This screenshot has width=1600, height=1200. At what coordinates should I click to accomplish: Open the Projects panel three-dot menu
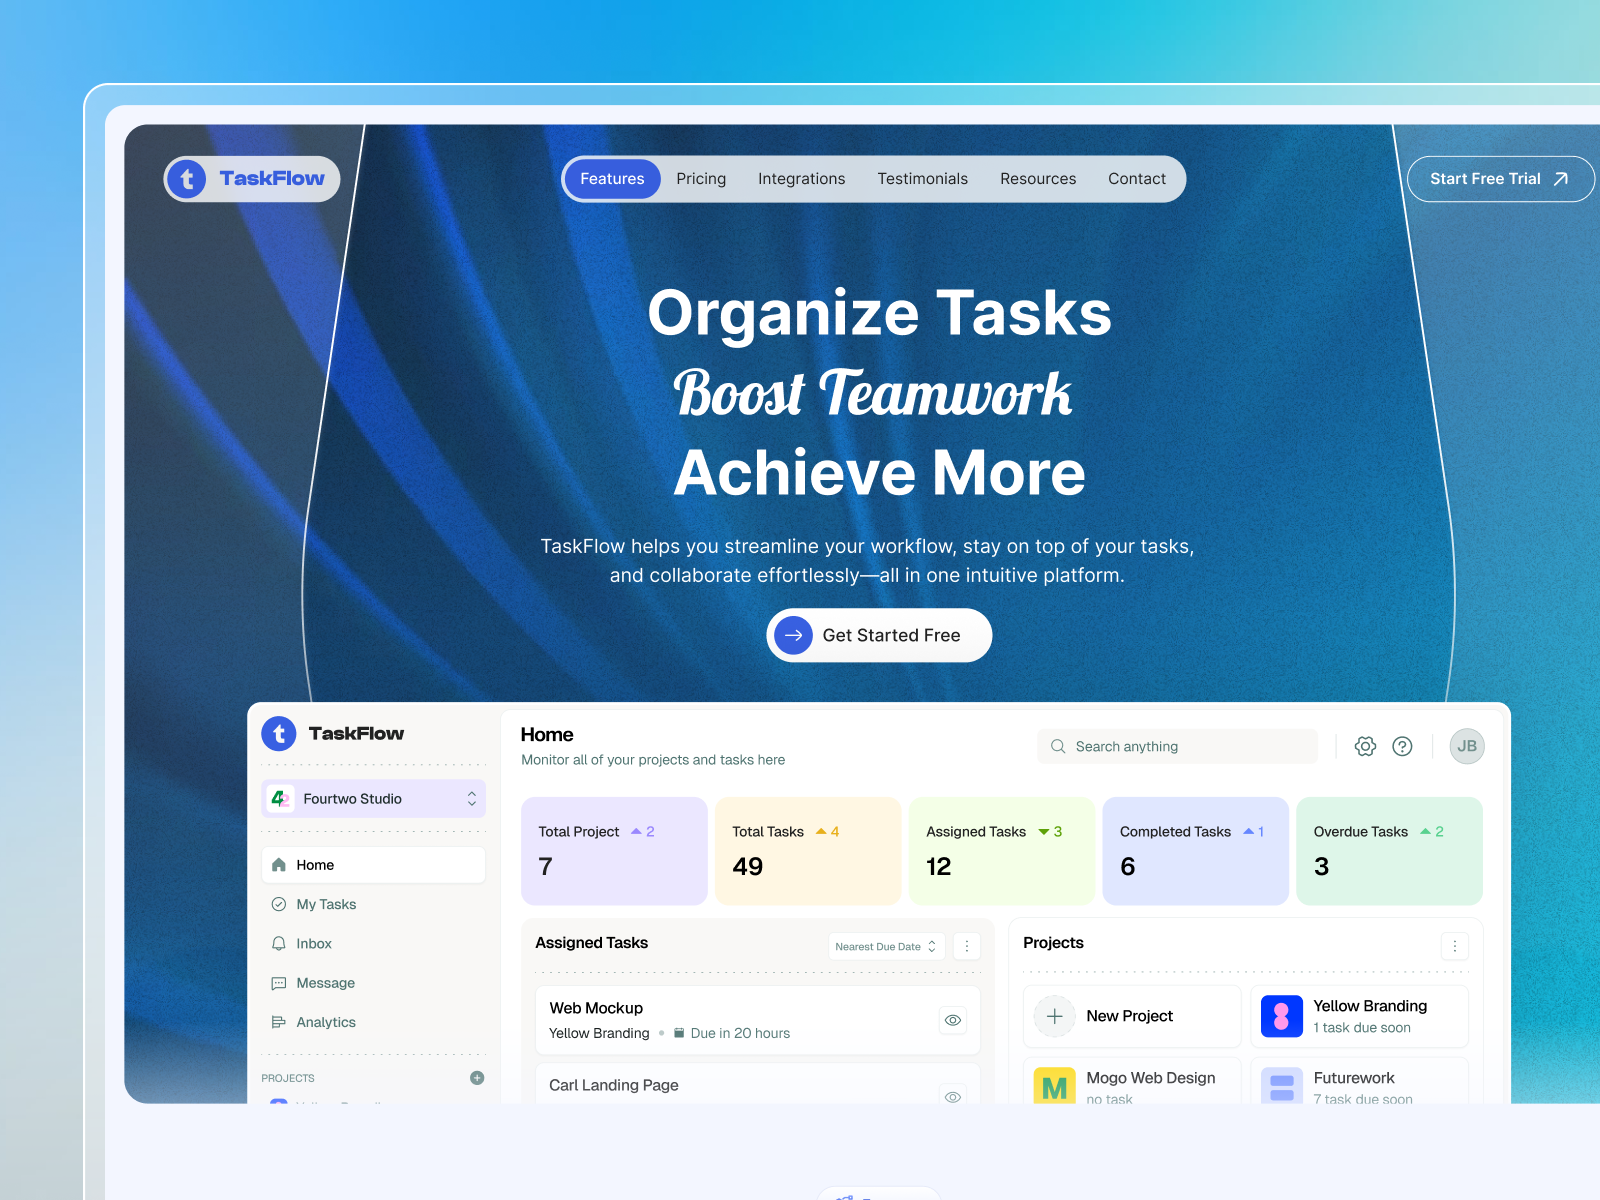click(x=1454, y=946)
